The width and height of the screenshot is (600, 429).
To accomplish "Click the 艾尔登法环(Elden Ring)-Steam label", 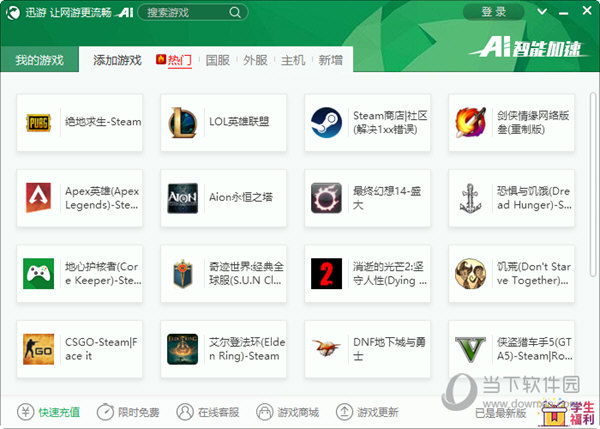I will pyautogui.click(x=247, y=349).
